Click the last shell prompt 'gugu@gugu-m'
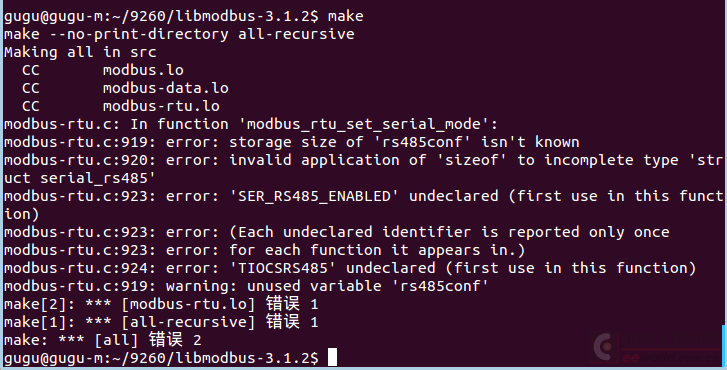 point(52,358)
